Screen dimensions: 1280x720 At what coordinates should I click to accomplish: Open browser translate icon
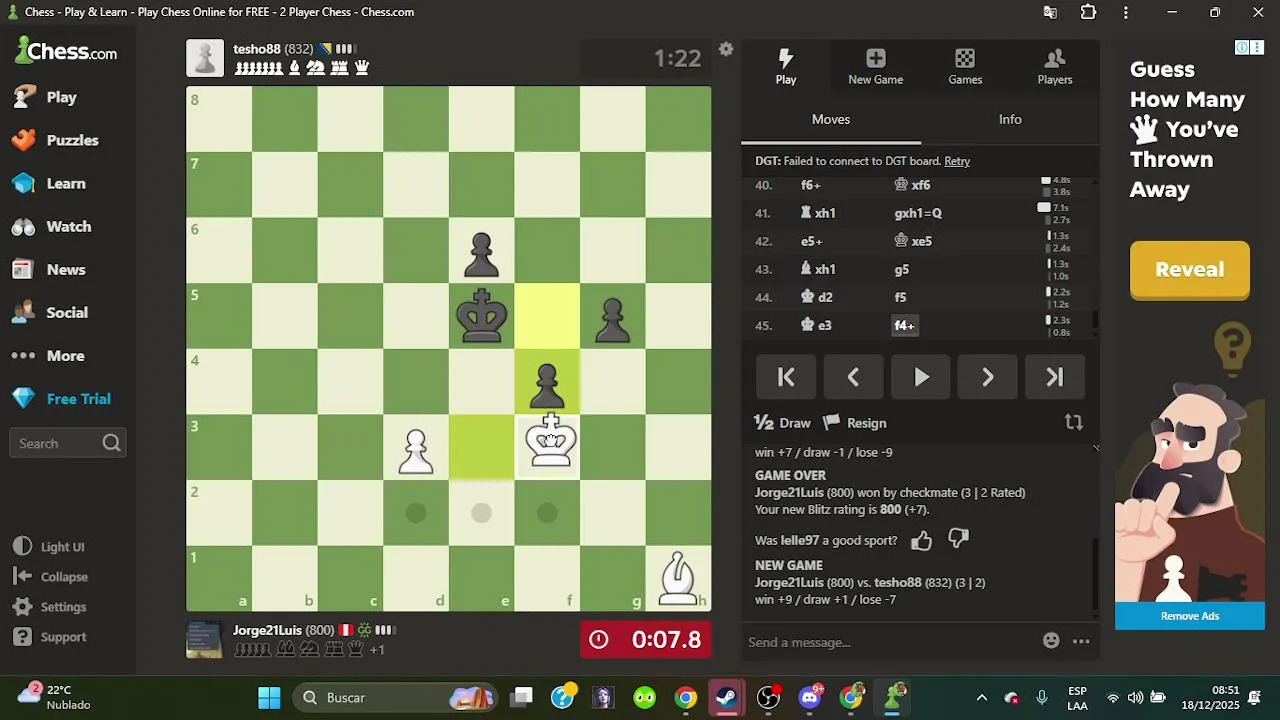pos(1050,12)
